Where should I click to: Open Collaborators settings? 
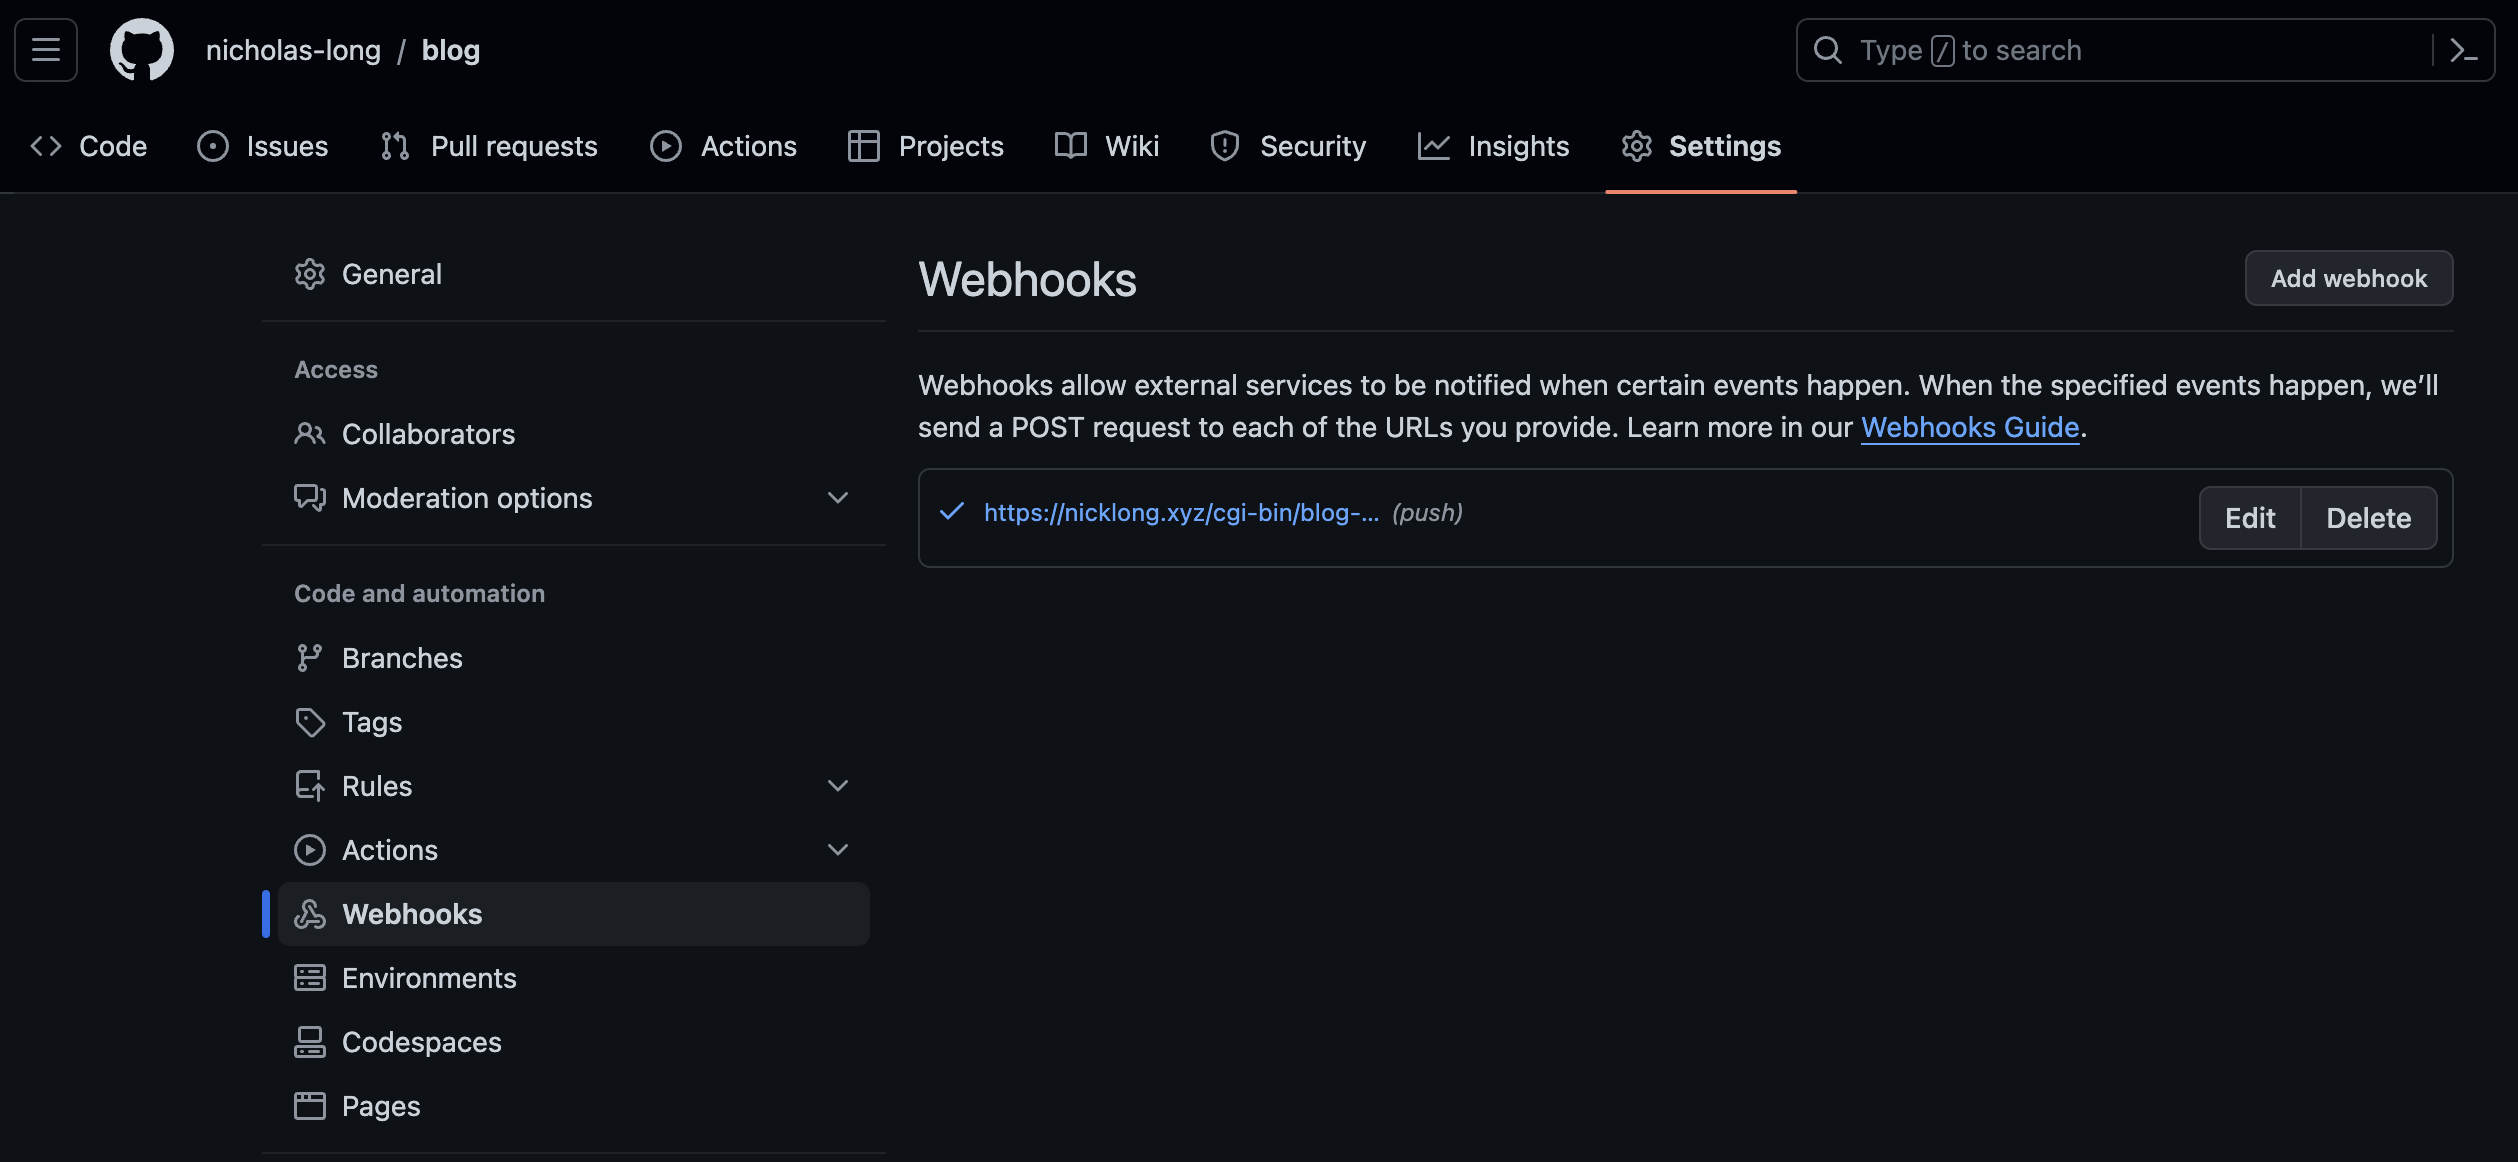coord(574,434)
